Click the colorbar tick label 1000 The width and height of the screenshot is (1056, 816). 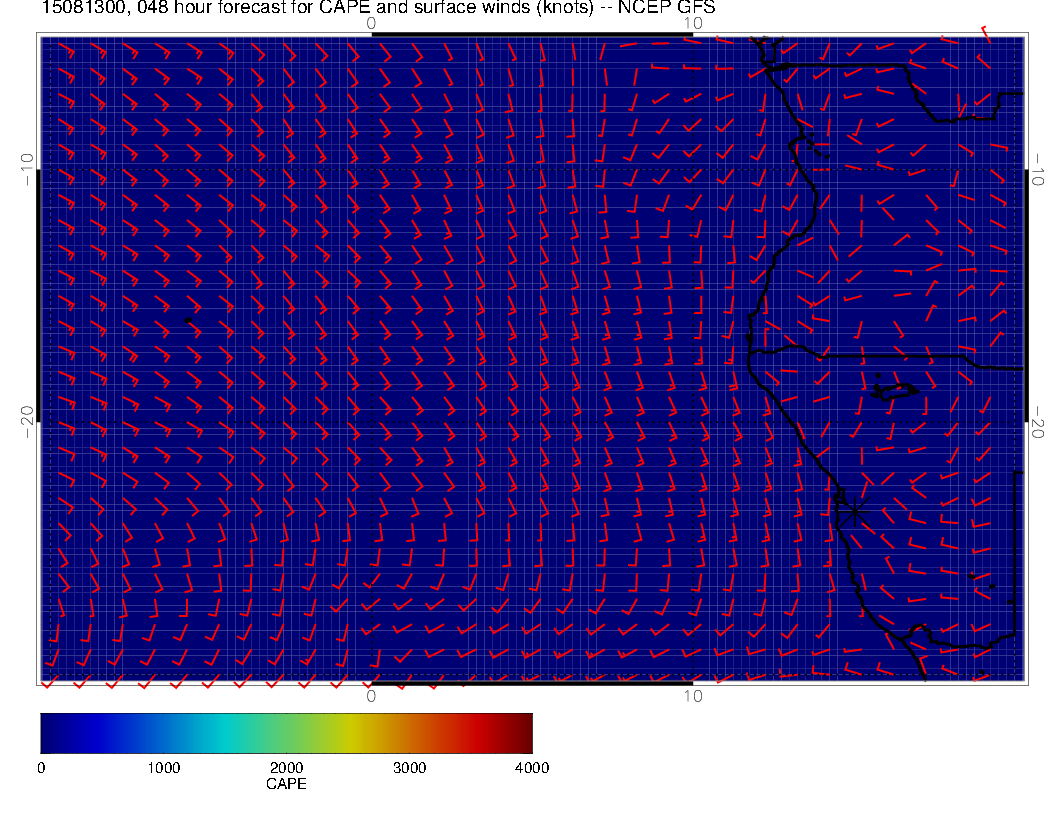coord(163,767)
